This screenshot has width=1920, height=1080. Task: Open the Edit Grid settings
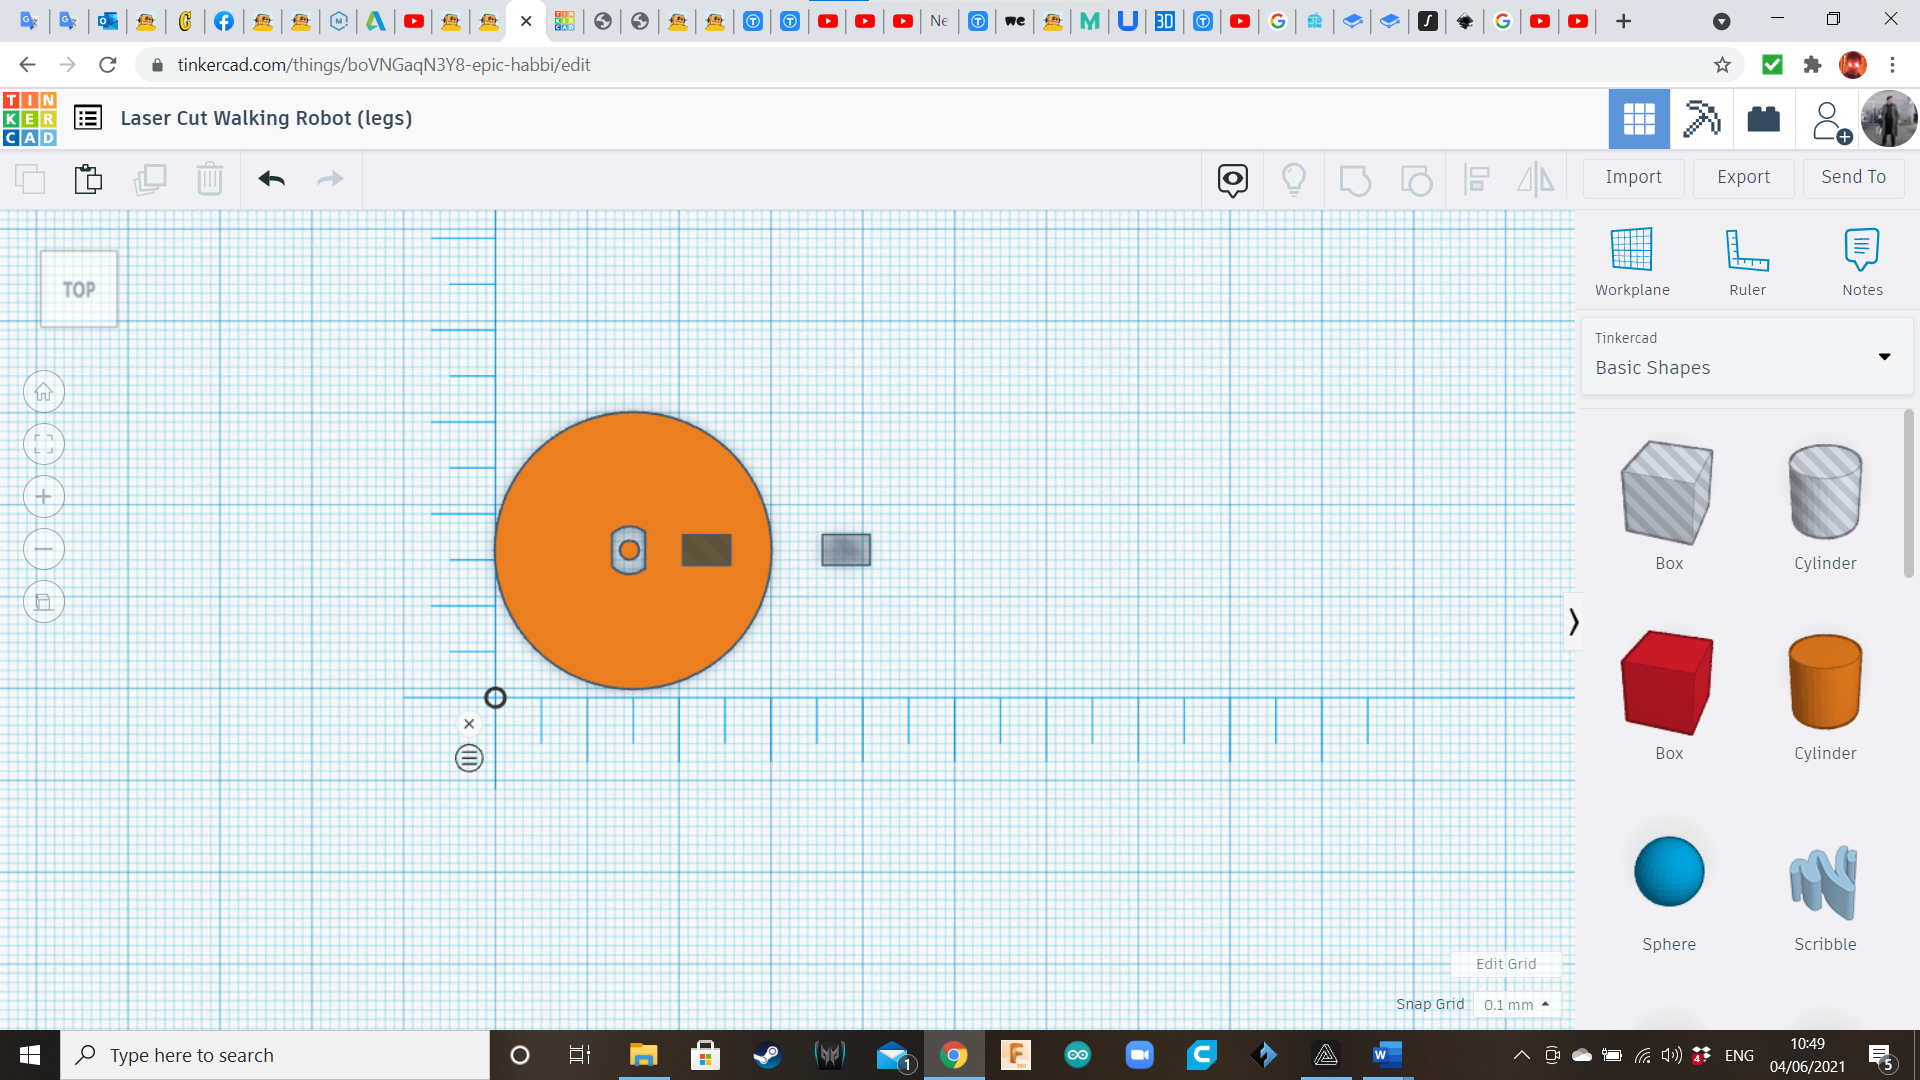point(1506,964)
